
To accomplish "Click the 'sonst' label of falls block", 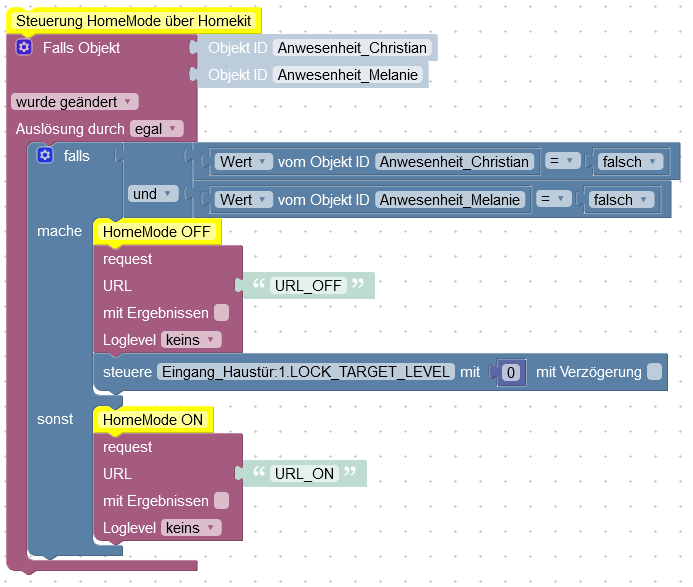I will coord(55,419).
